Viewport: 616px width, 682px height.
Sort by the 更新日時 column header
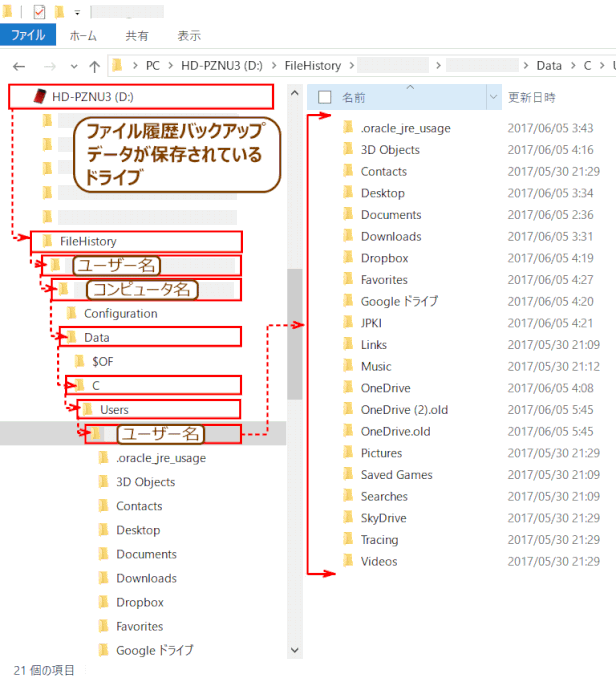(x=532, y=97)
